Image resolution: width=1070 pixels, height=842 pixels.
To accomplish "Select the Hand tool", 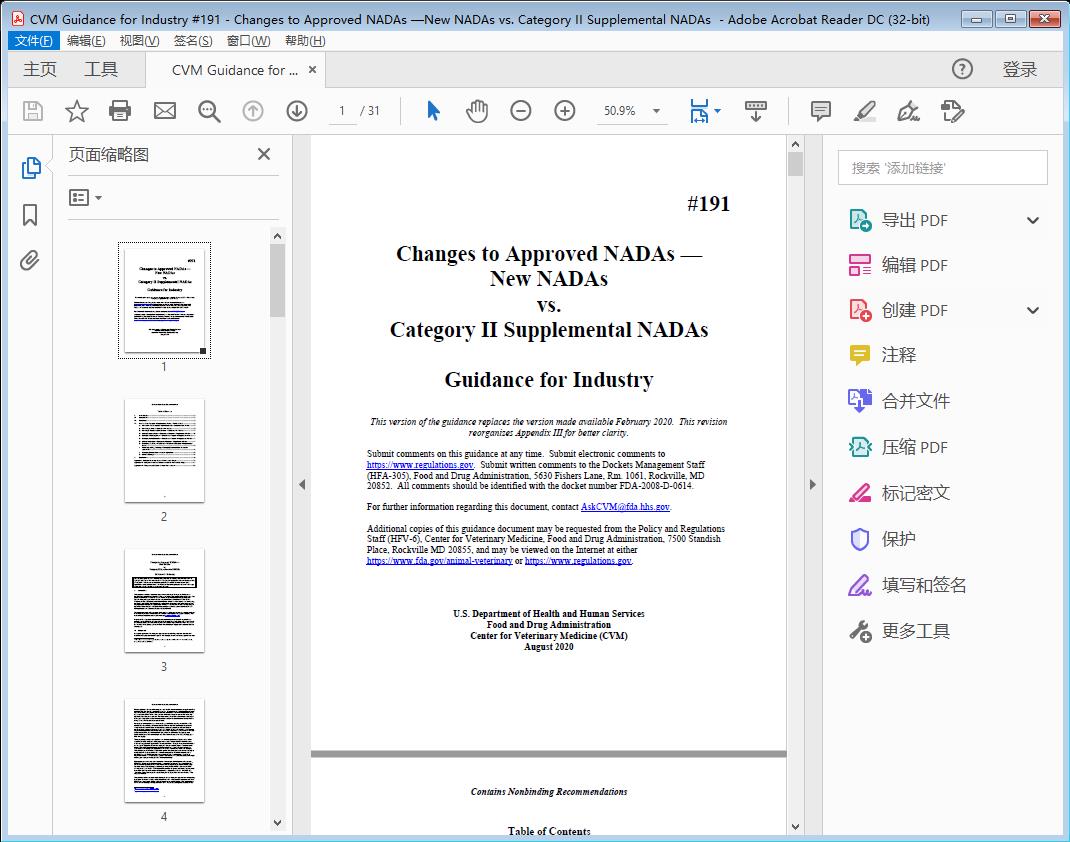I will 477,110.
